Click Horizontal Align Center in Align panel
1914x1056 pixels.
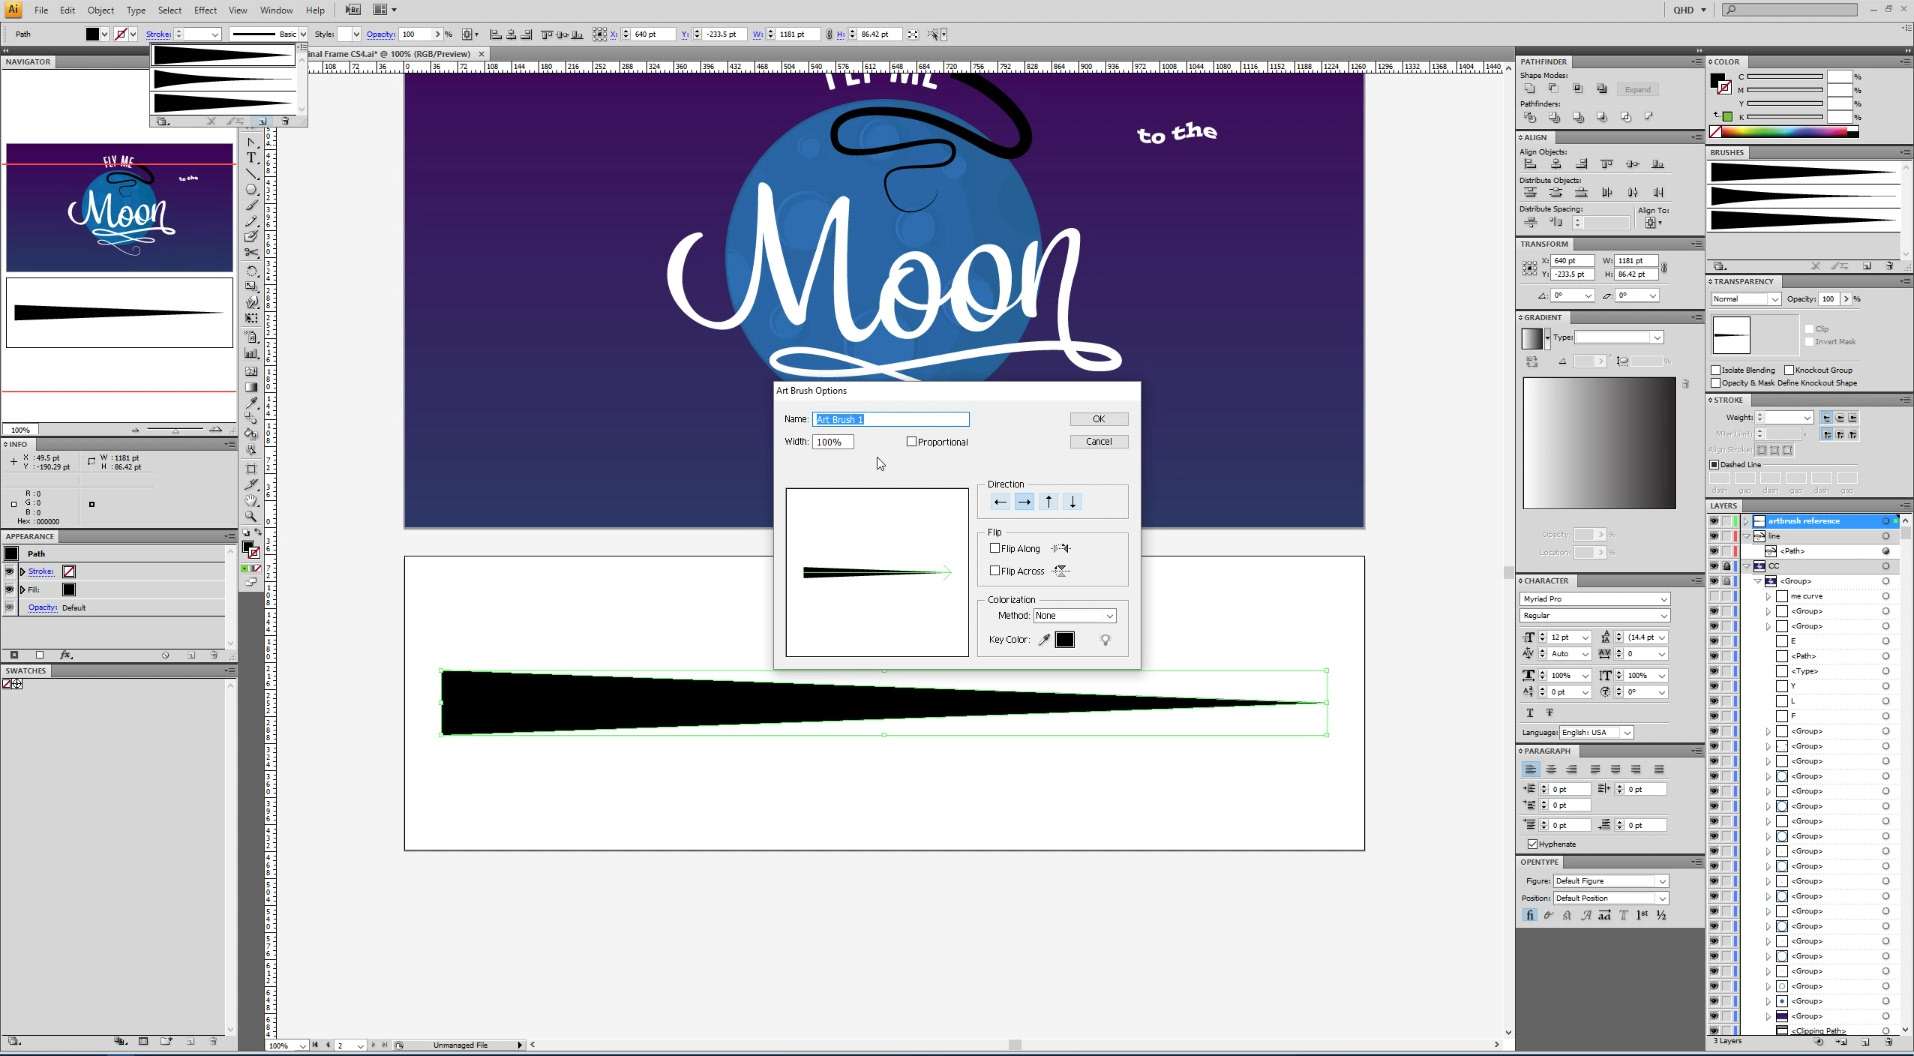[x=1555, y=164]
